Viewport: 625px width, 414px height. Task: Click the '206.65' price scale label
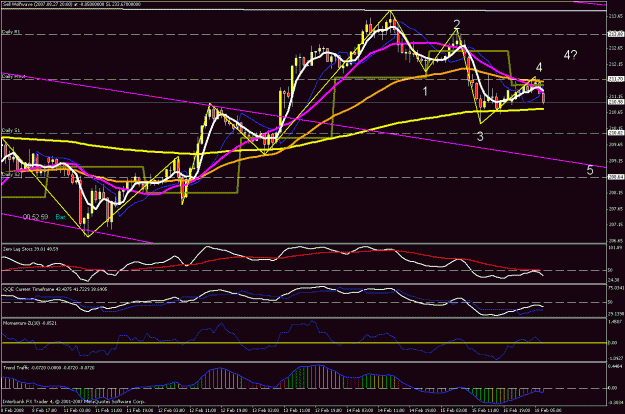pyautogui.click(x=616, y=241)
